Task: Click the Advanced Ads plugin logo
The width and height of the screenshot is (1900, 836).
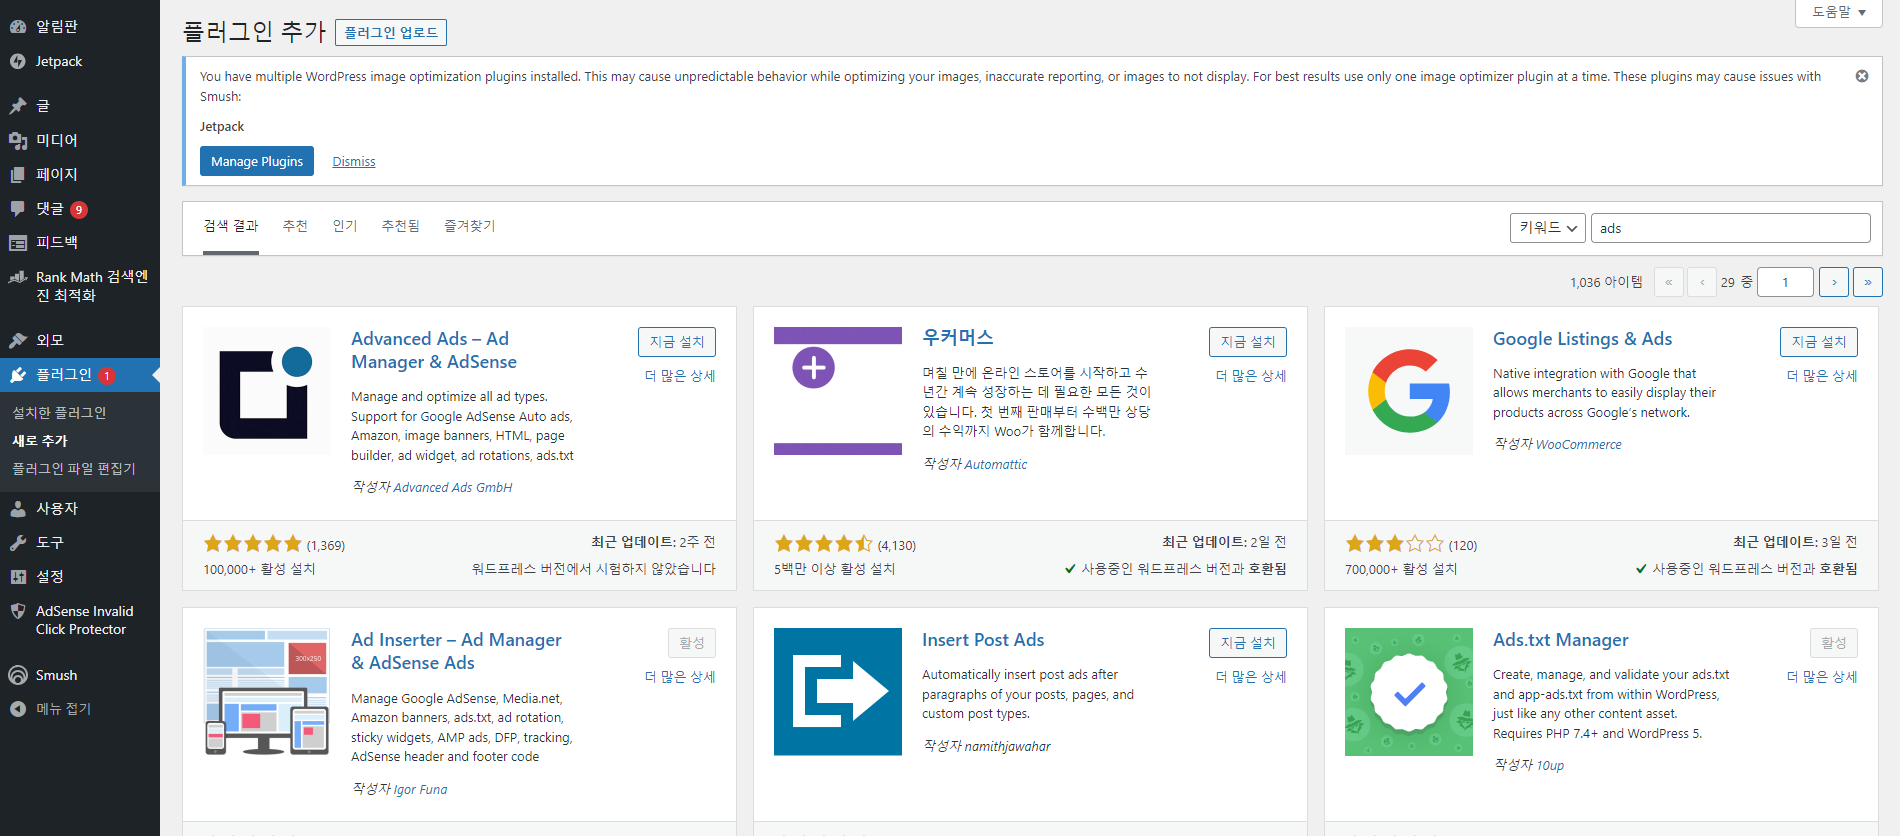Action: [x=267, y=391]
